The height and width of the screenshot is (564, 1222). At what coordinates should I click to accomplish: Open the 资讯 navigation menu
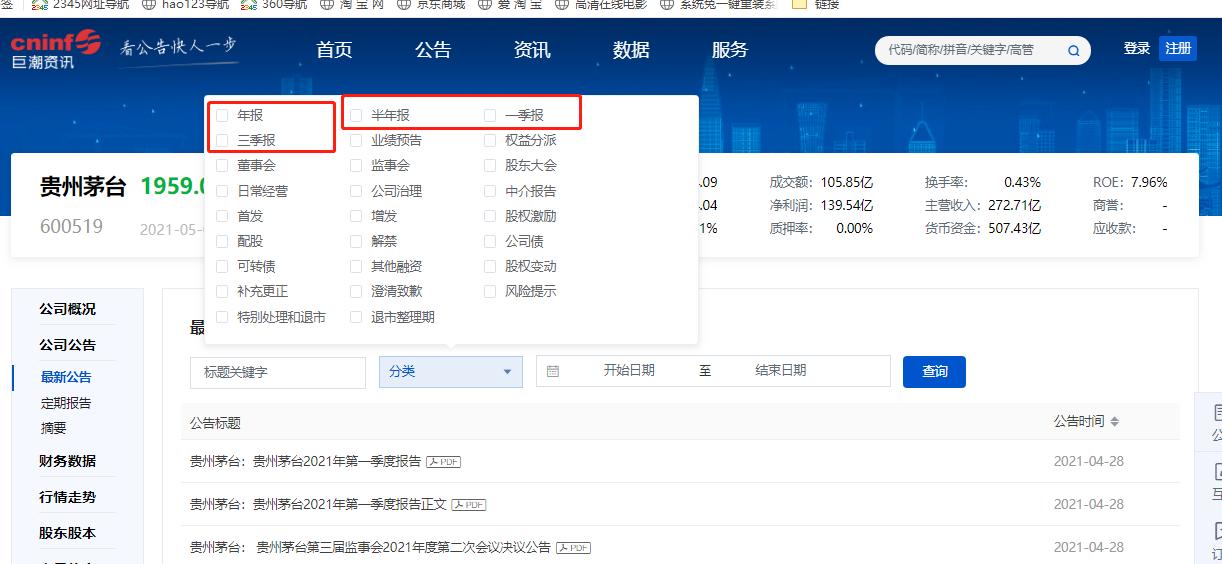click(532, 50)
